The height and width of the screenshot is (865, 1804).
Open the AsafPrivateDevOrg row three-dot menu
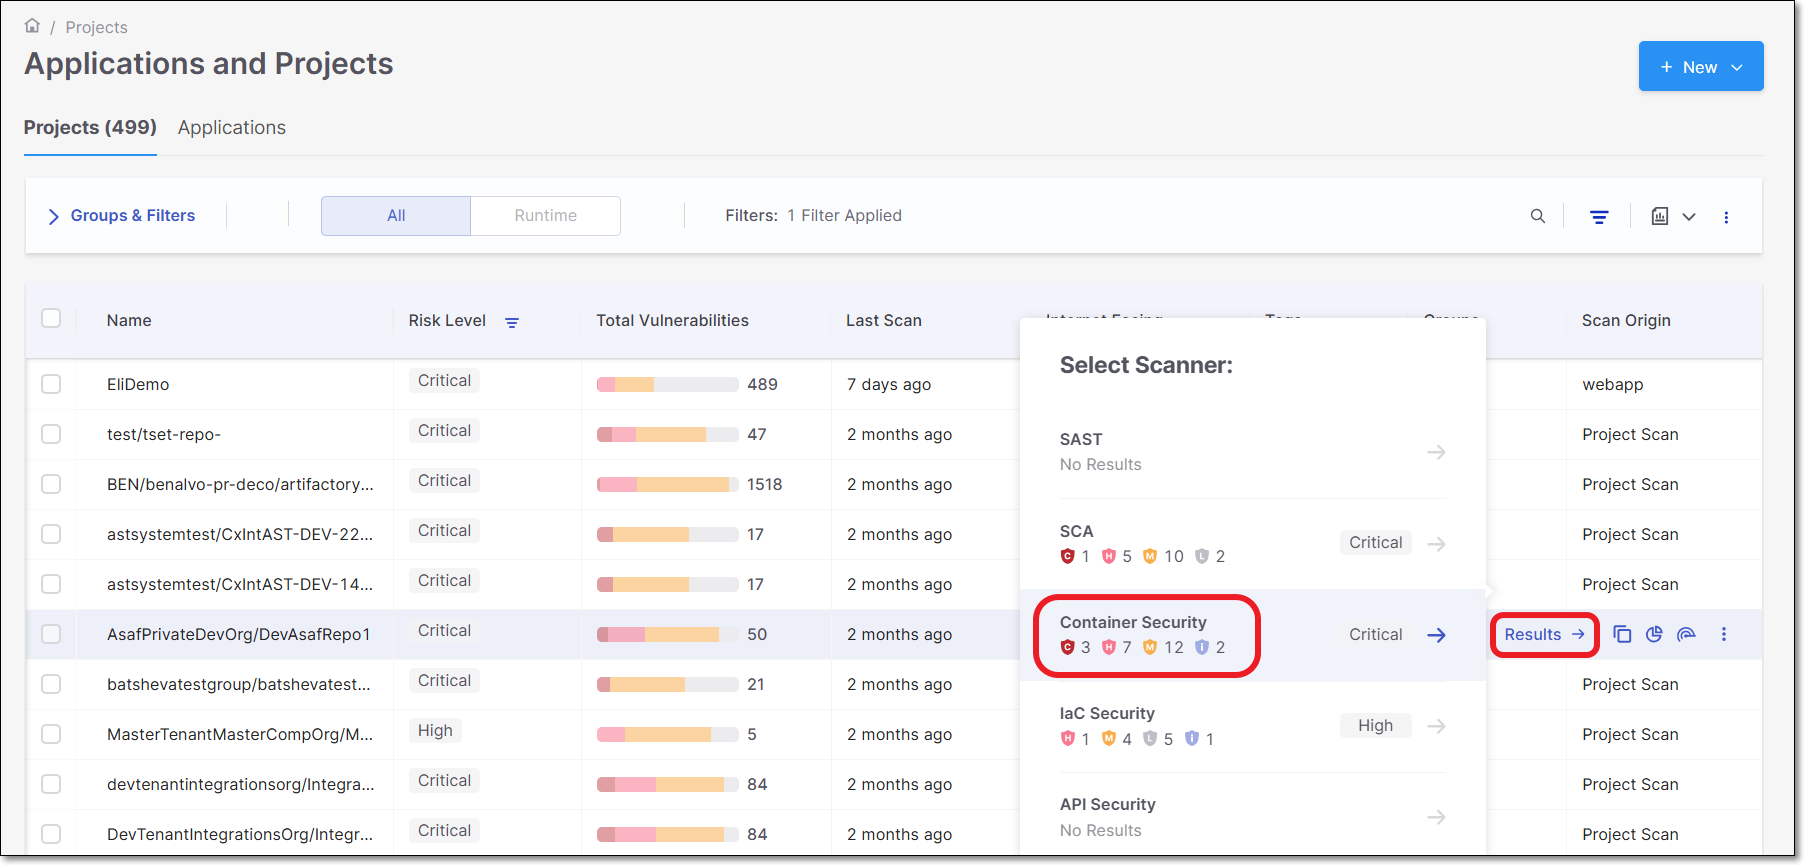(x=1724, y=634)
